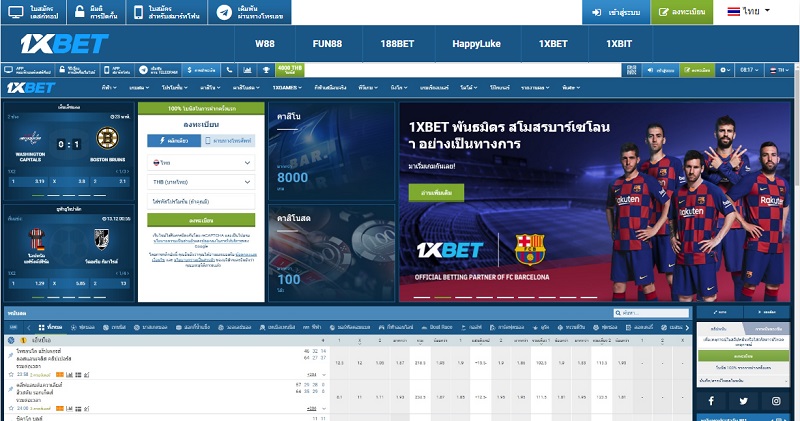
Task: Select the one-click registration tab
Action: point(173,140)
